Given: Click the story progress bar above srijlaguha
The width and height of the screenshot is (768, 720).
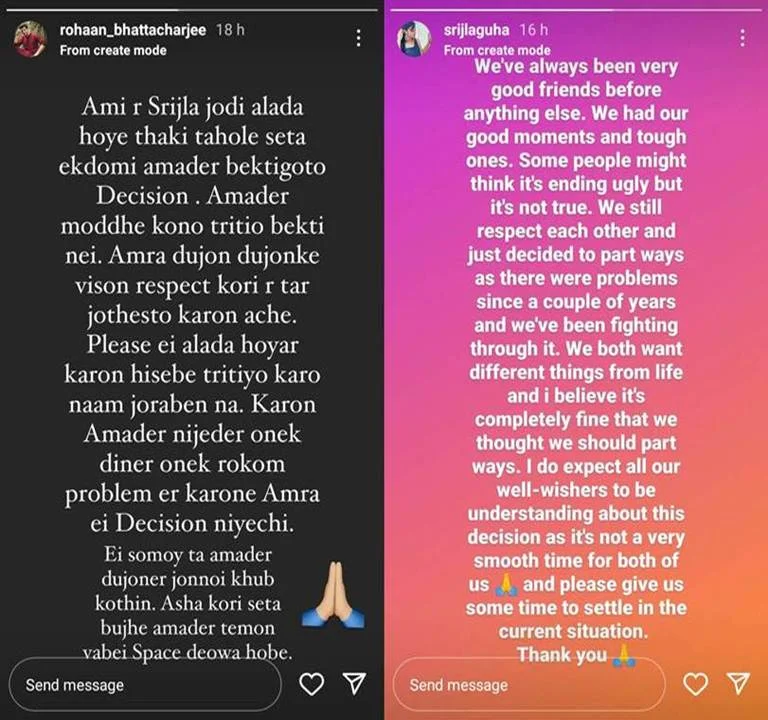Looking at the screenshot, I should click(x=576, y=10).
